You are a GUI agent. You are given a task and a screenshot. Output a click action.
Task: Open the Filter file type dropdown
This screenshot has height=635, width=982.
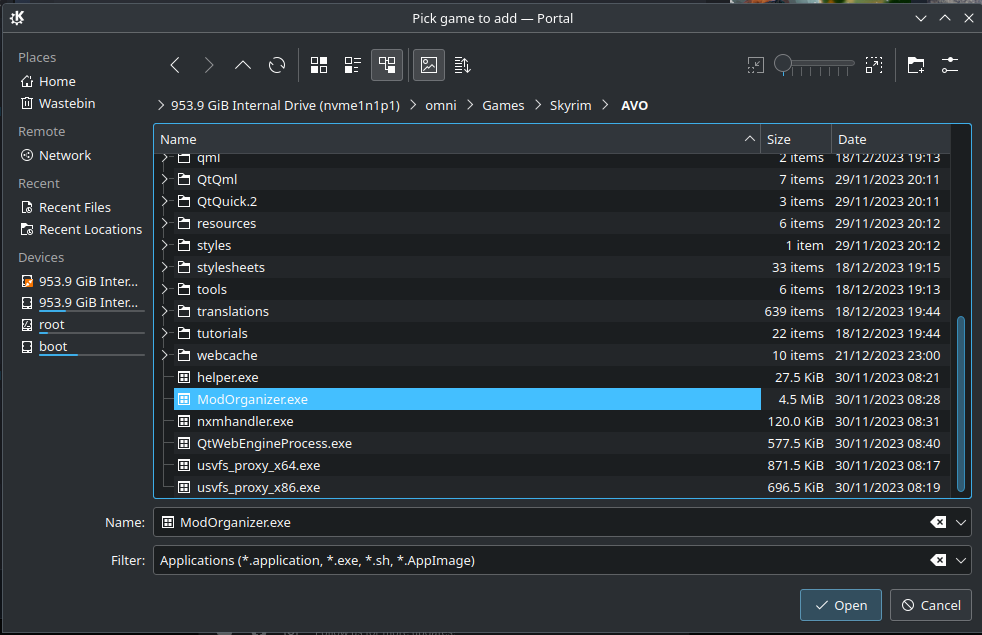pyautogui.click(x=962, y=561)
